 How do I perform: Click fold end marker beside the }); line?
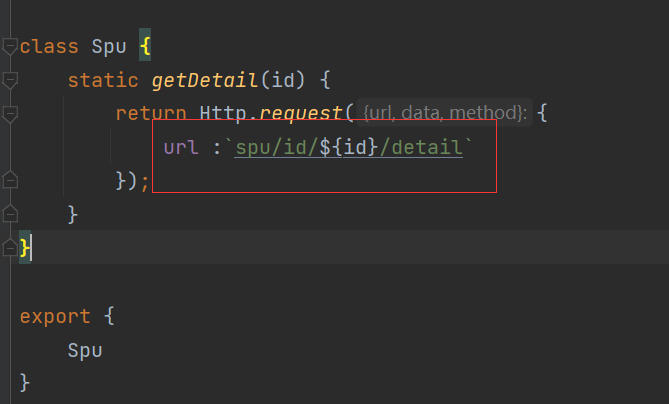9,181
